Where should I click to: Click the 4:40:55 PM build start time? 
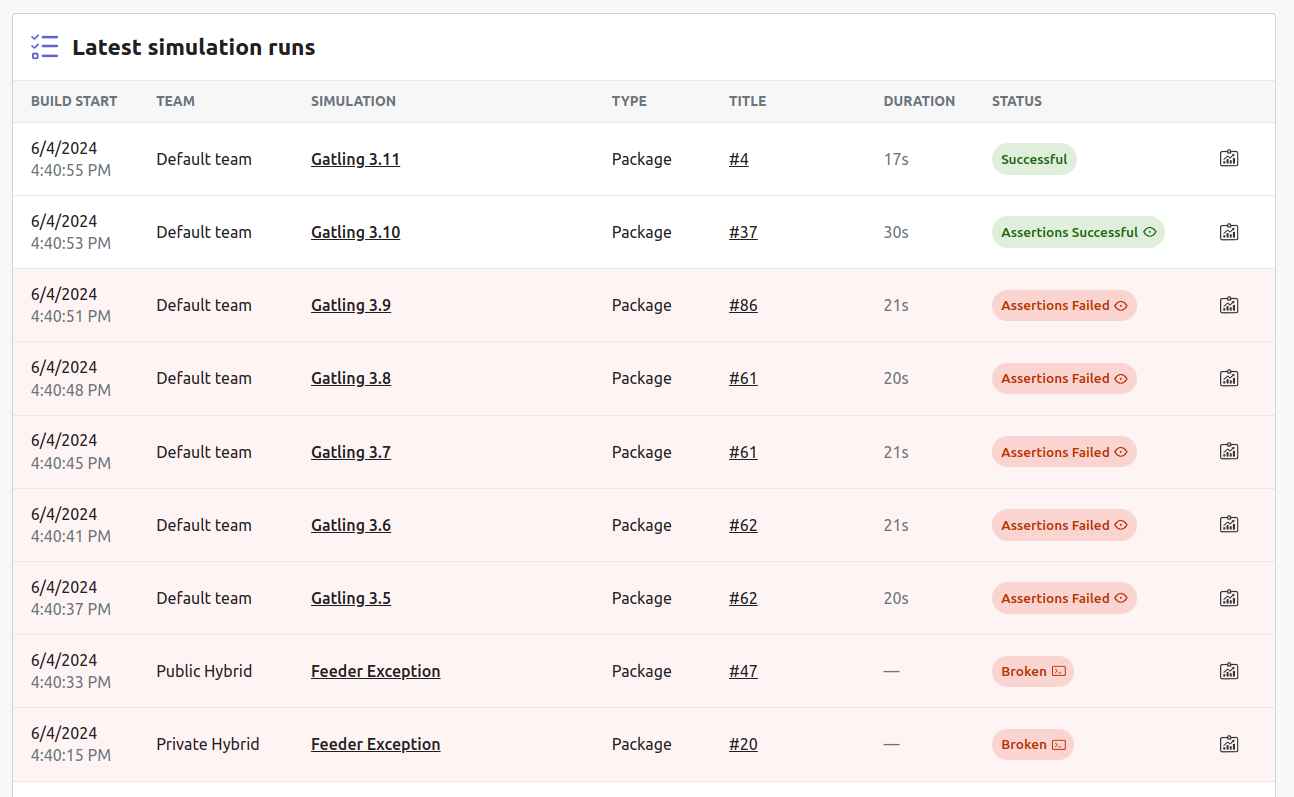[71, 170]
